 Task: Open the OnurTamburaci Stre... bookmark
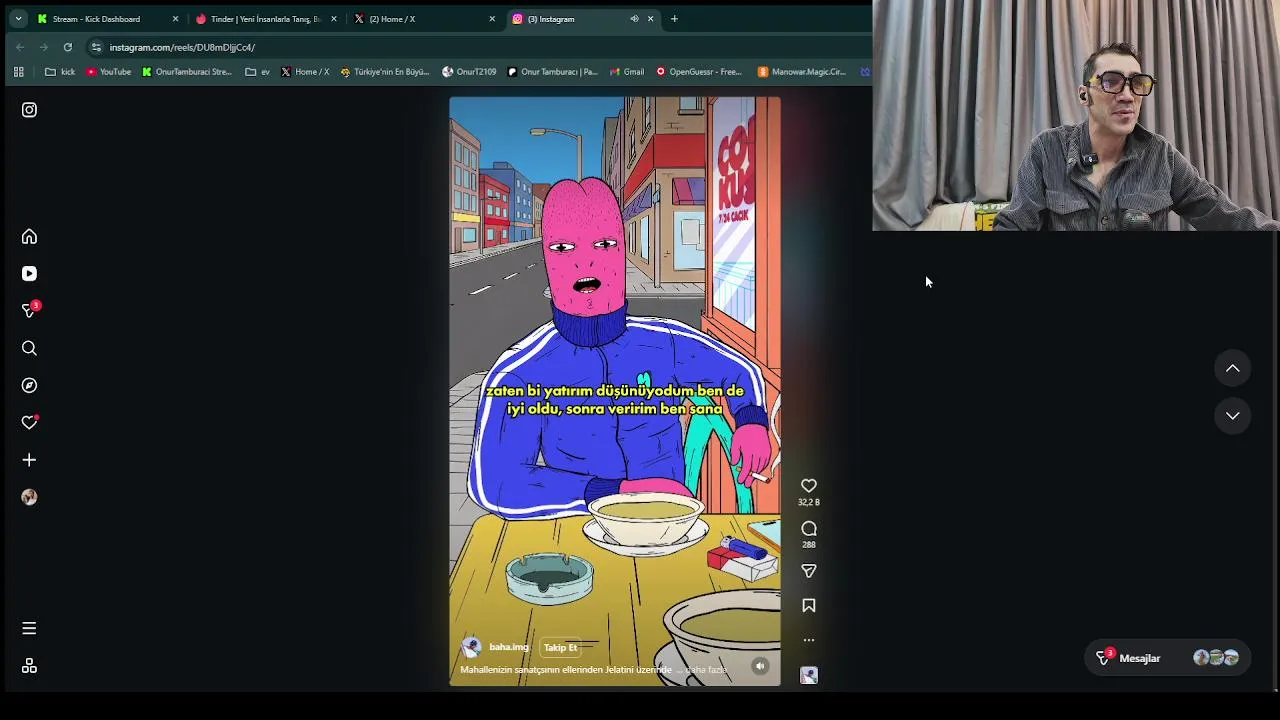(187, 72)
